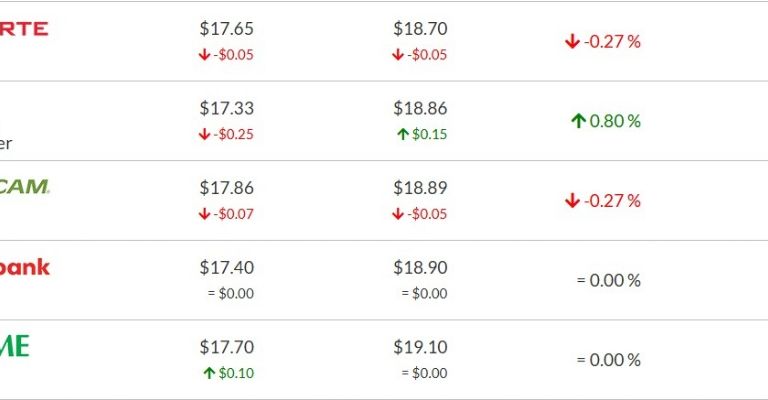Click the green up arrow beside $0.10
This screenshot has width=768, height=400.
coord(209,373)
